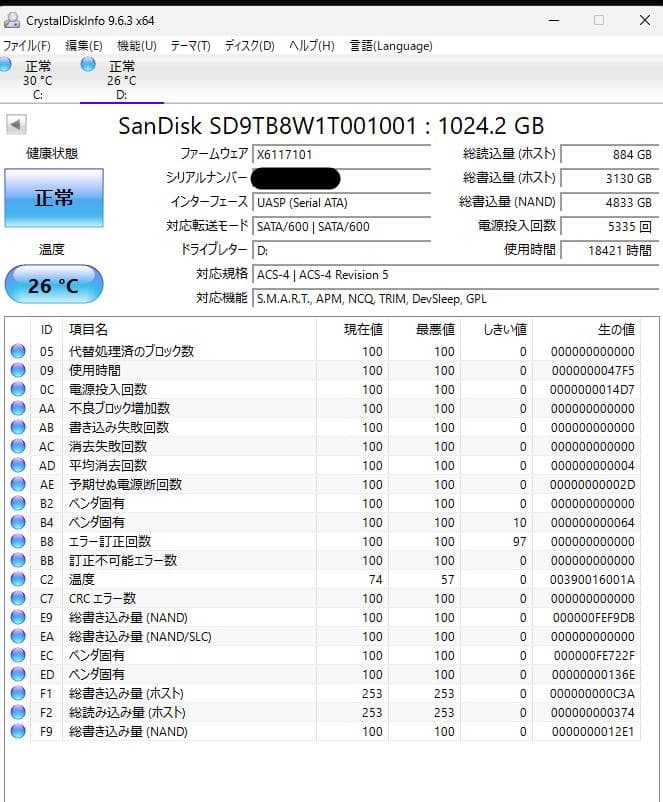Click raw value 0000000014D7

592,390
